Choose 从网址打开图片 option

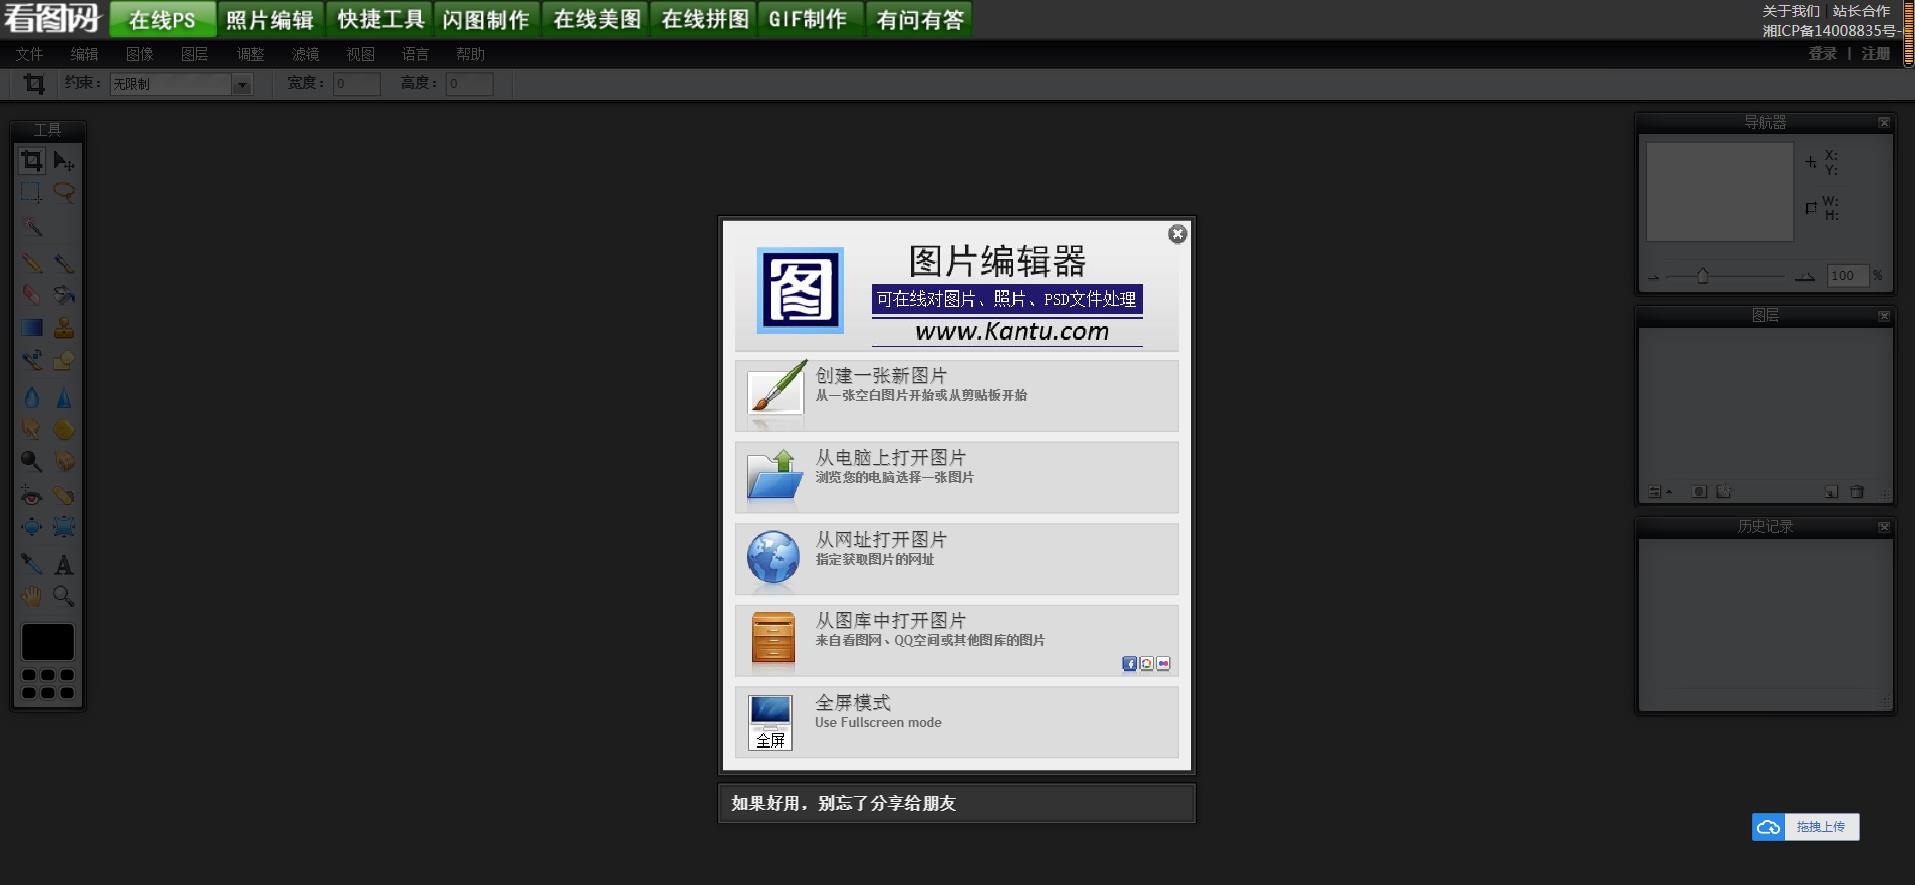957,559
